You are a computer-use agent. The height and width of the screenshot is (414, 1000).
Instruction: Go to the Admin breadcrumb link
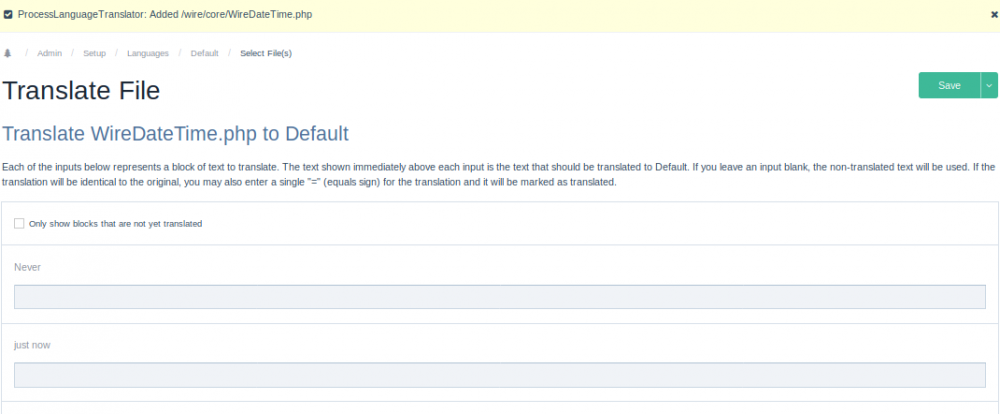coord(50,53)
